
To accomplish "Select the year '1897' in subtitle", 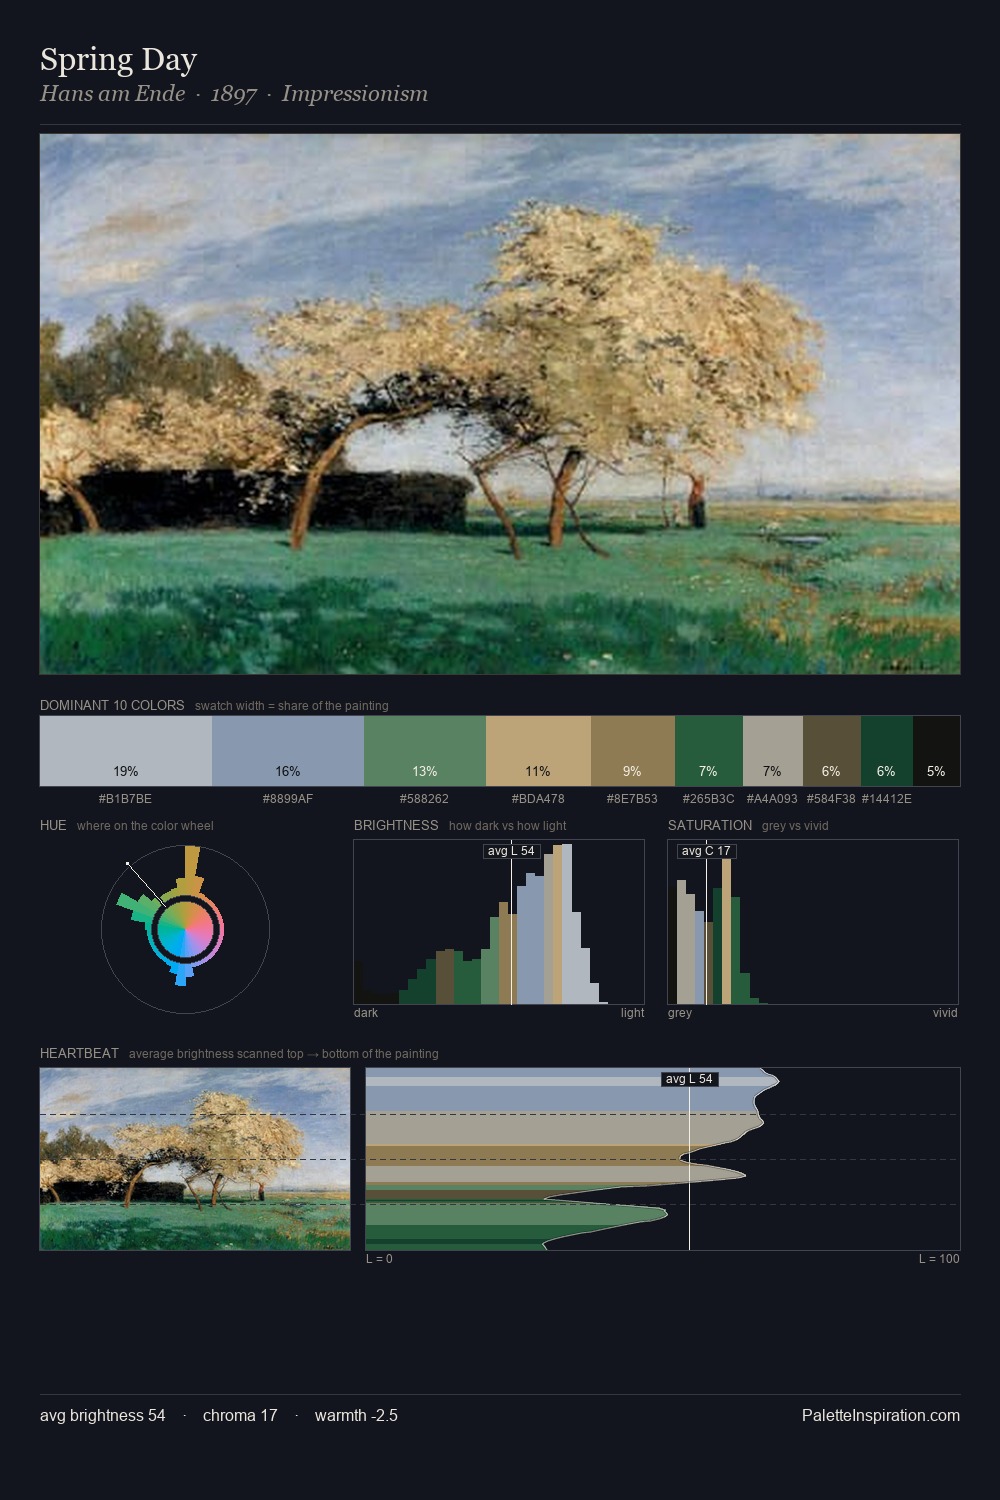I will point(234,94).
